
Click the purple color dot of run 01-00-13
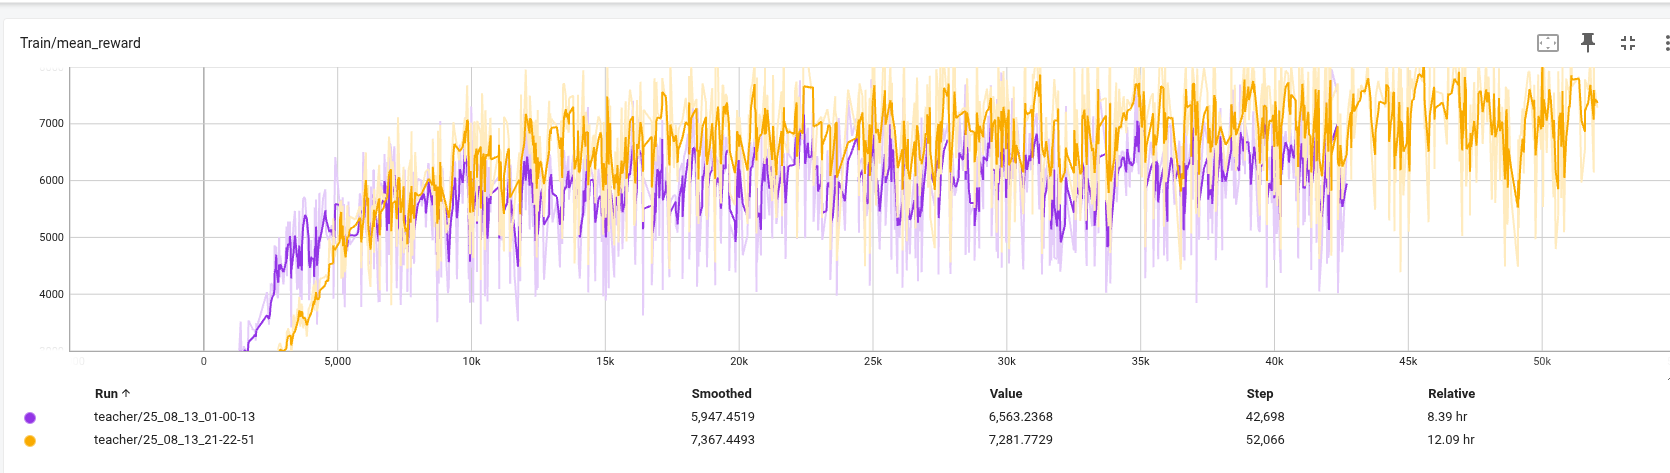click(30, 418)
